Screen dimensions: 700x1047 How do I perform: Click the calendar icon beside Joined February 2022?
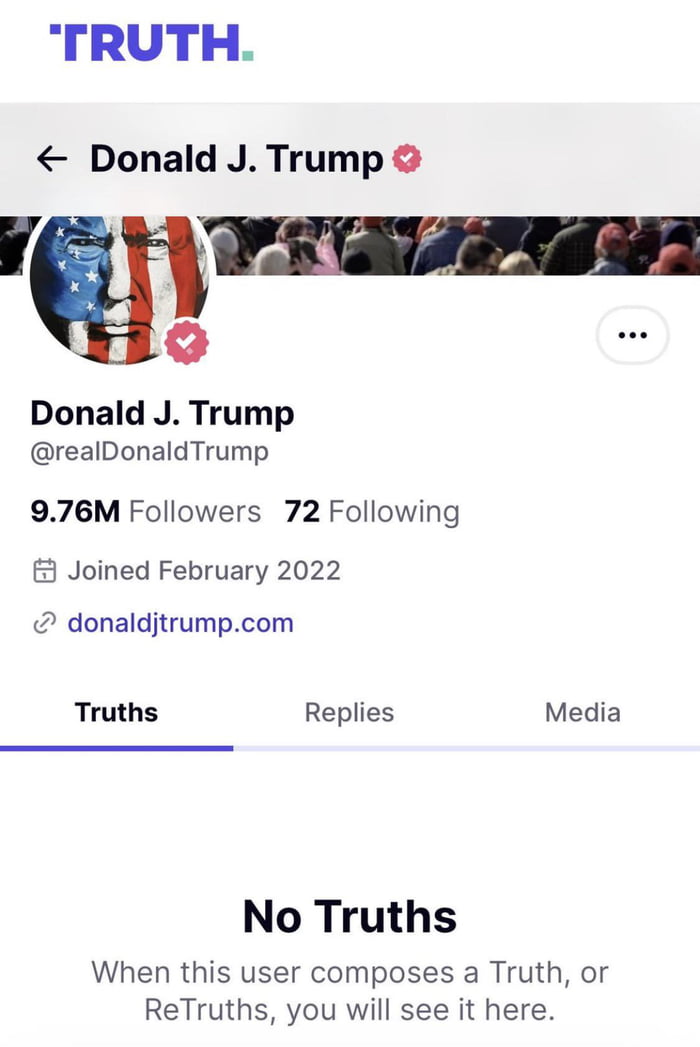pyautogui.click(x=43, y=571)
